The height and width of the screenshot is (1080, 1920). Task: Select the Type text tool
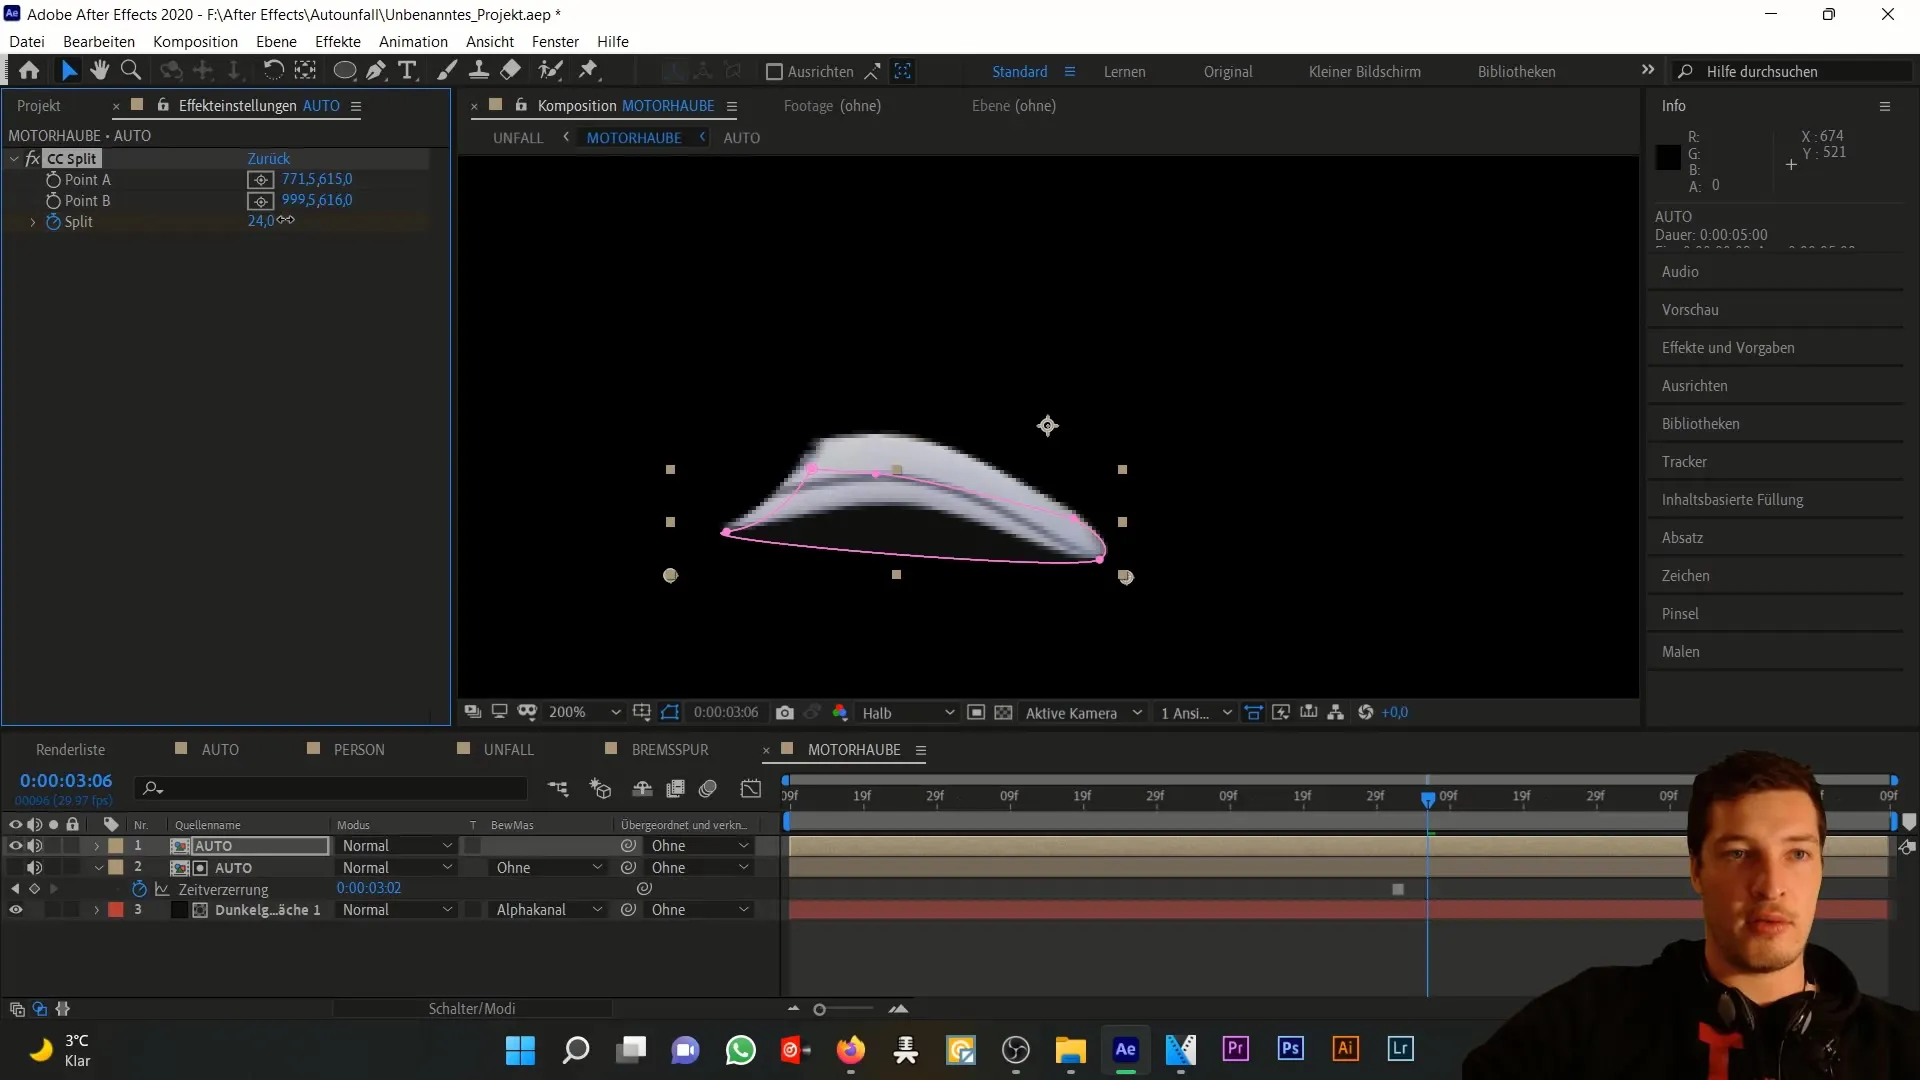407,71
